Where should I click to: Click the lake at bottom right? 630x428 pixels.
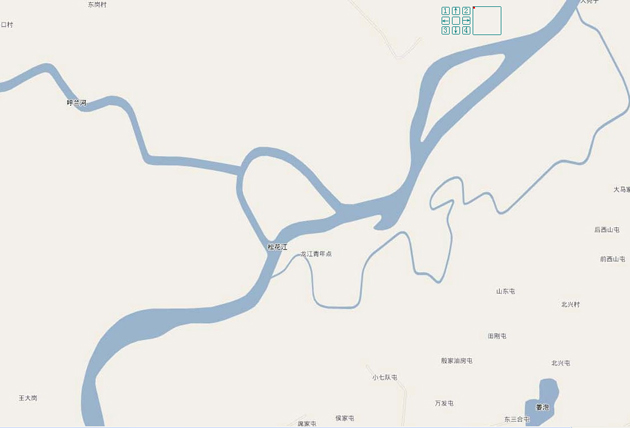(x=542, y=402)
